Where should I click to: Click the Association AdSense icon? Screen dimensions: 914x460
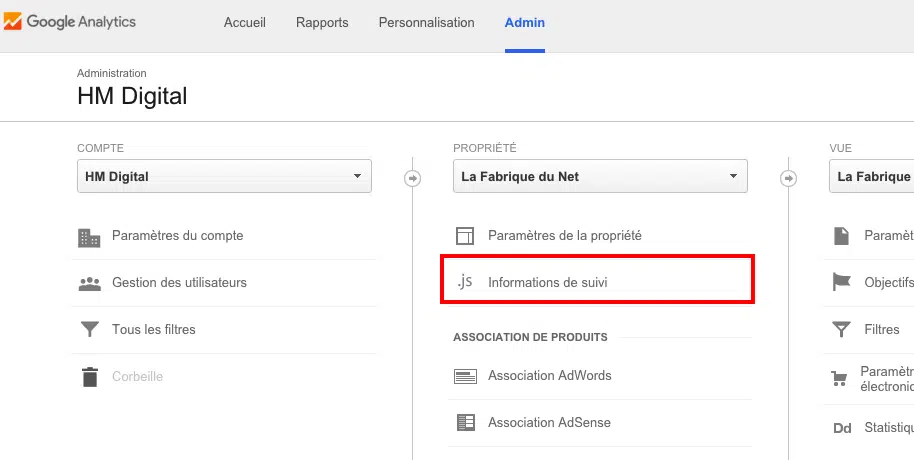tap(465, 422)
